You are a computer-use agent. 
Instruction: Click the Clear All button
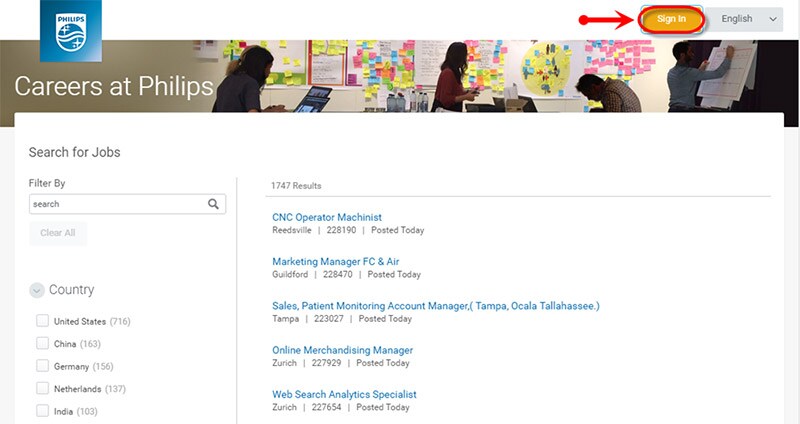58,233
